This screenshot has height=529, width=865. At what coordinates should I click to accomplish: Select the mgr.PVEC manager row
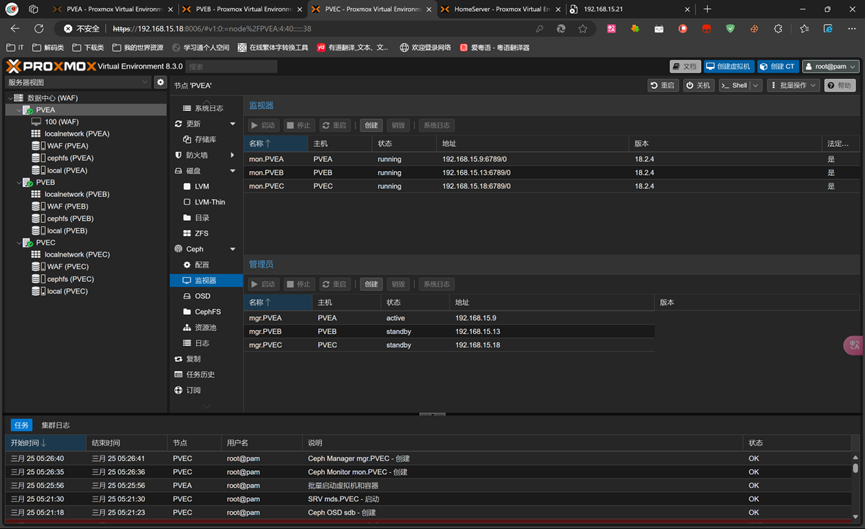(449, 345)
